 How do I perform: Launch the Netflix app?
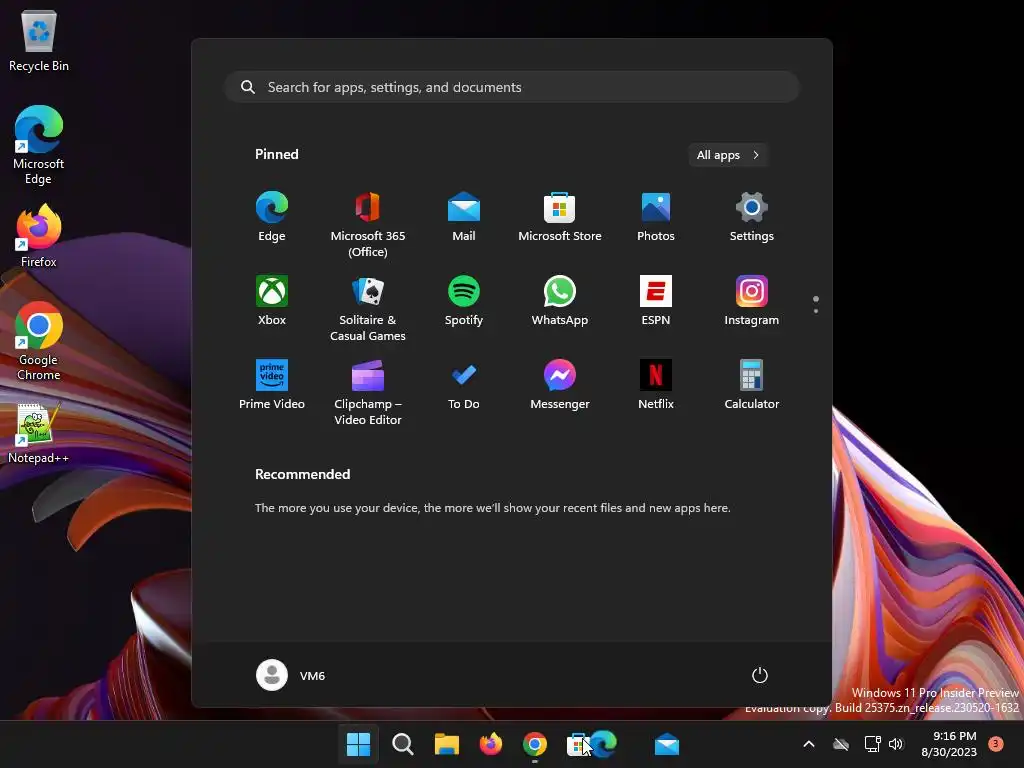656,385
